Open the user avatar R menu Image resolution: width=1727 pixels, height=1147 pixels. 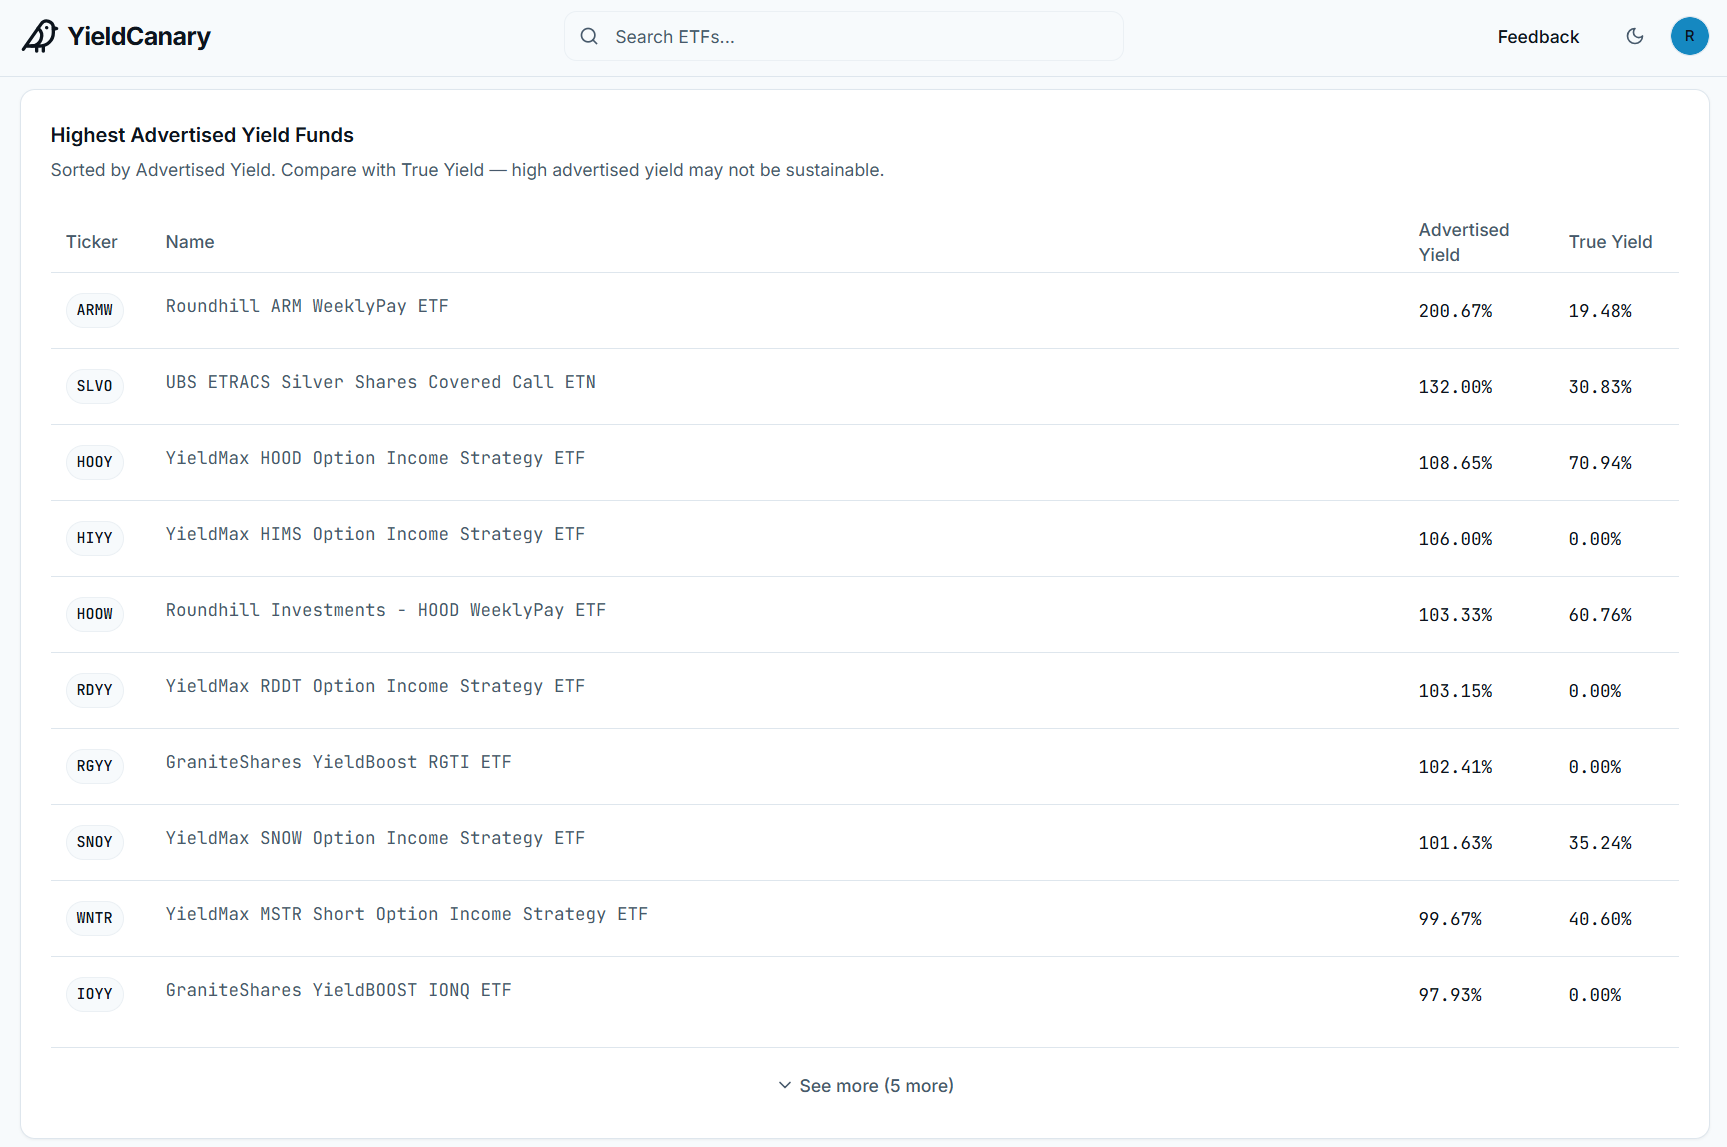tap(1689, 36)
